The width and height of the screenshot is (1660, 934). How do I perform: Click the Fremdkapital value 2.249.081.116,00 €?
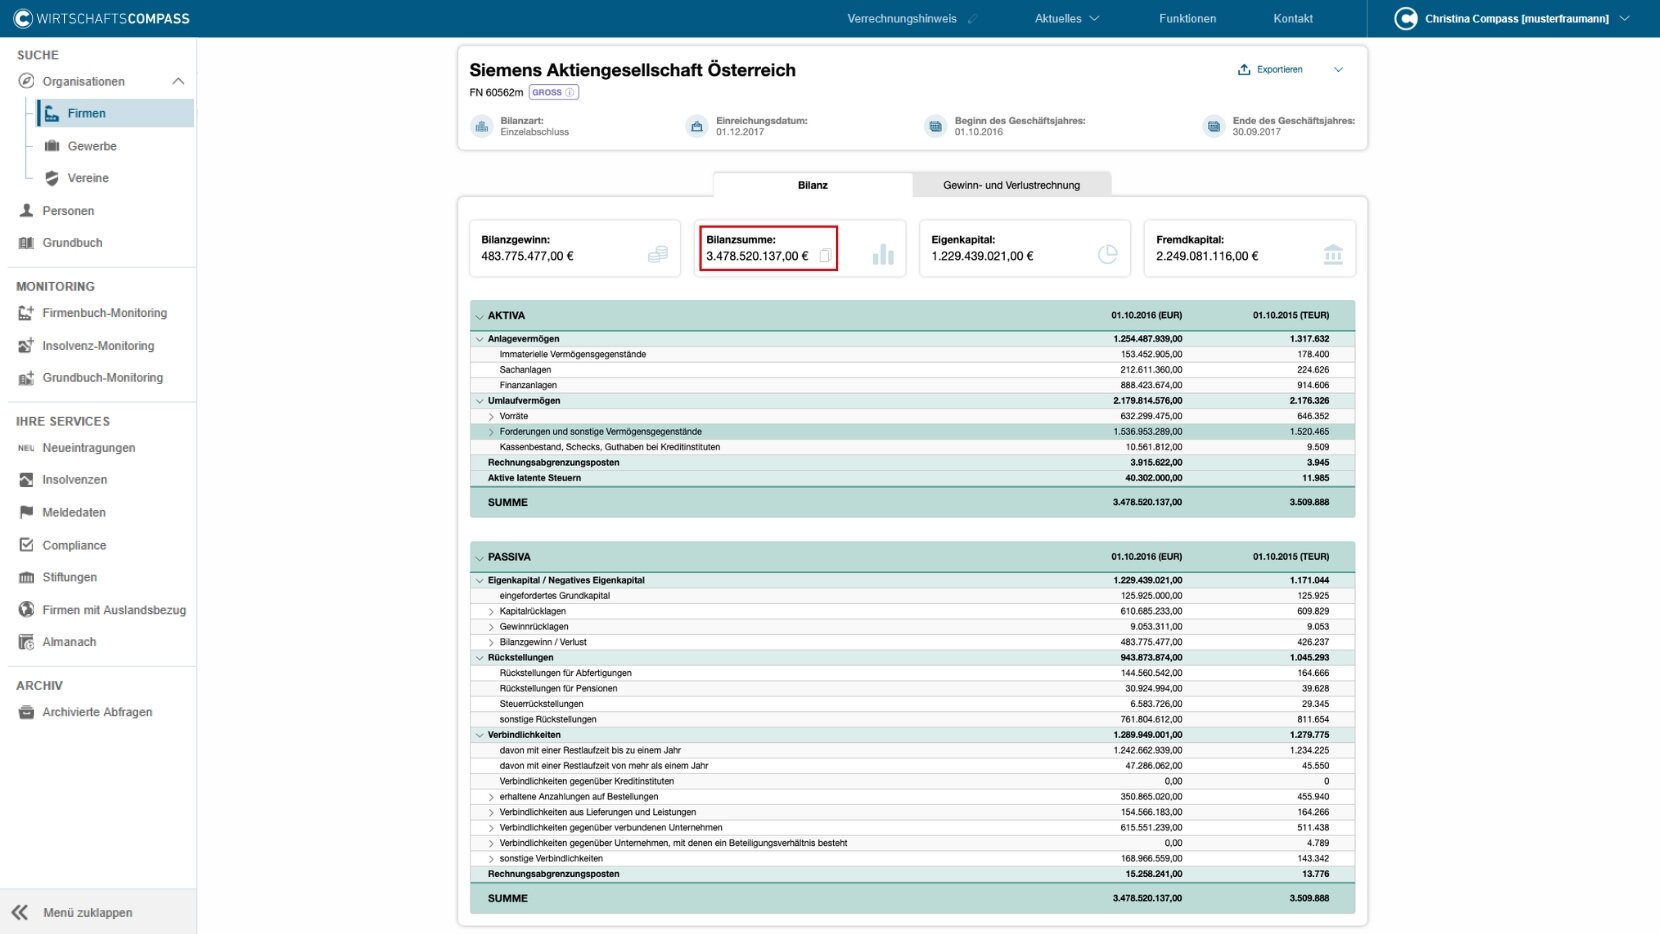1207,256
